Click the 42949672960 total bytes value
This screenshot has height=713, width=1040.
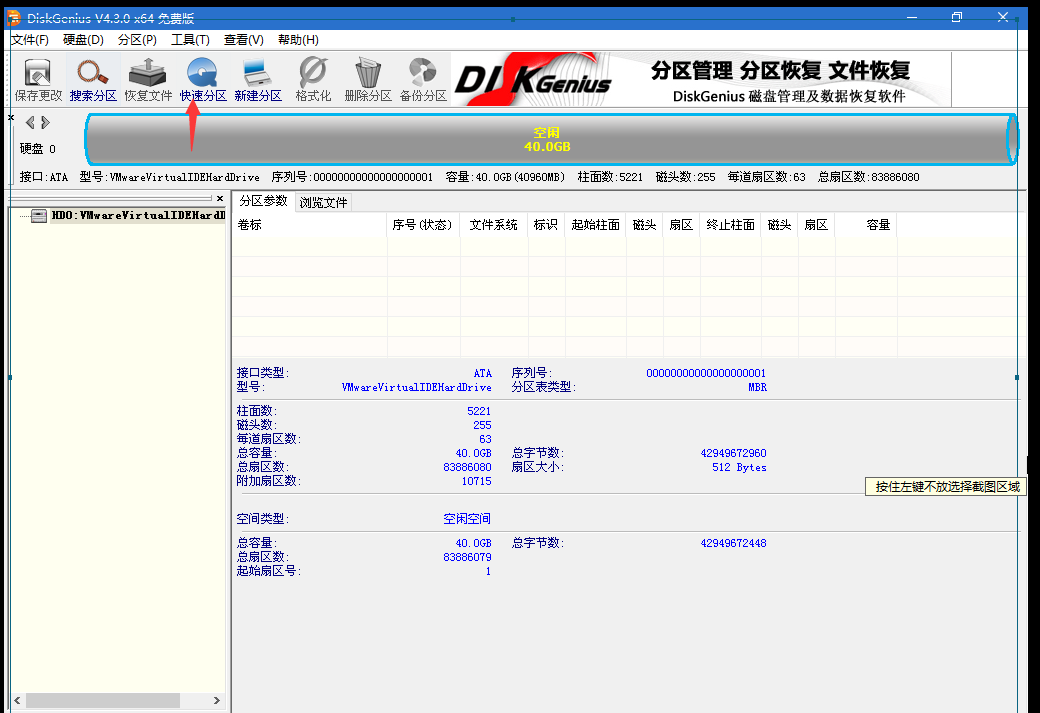point(734,454)
